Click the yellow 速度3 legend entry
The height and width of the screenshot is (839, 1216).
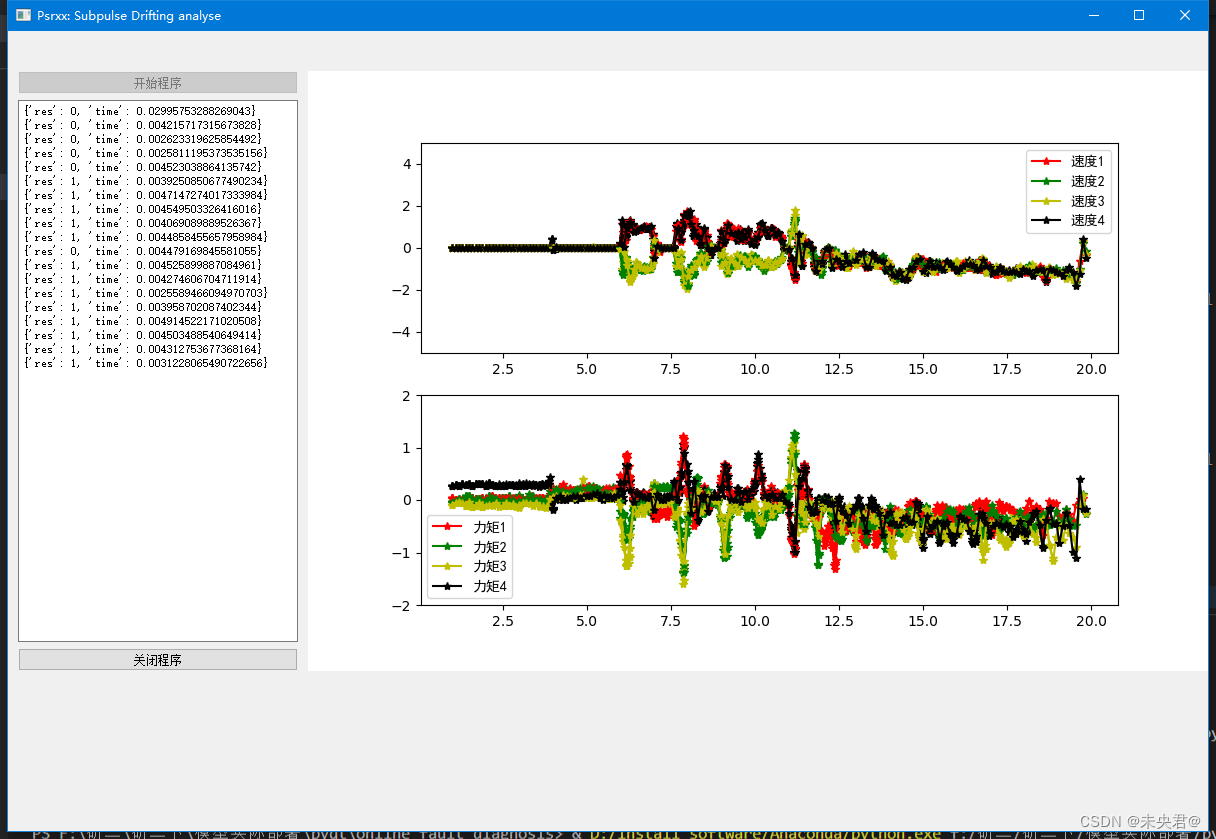click(1069, 201)
